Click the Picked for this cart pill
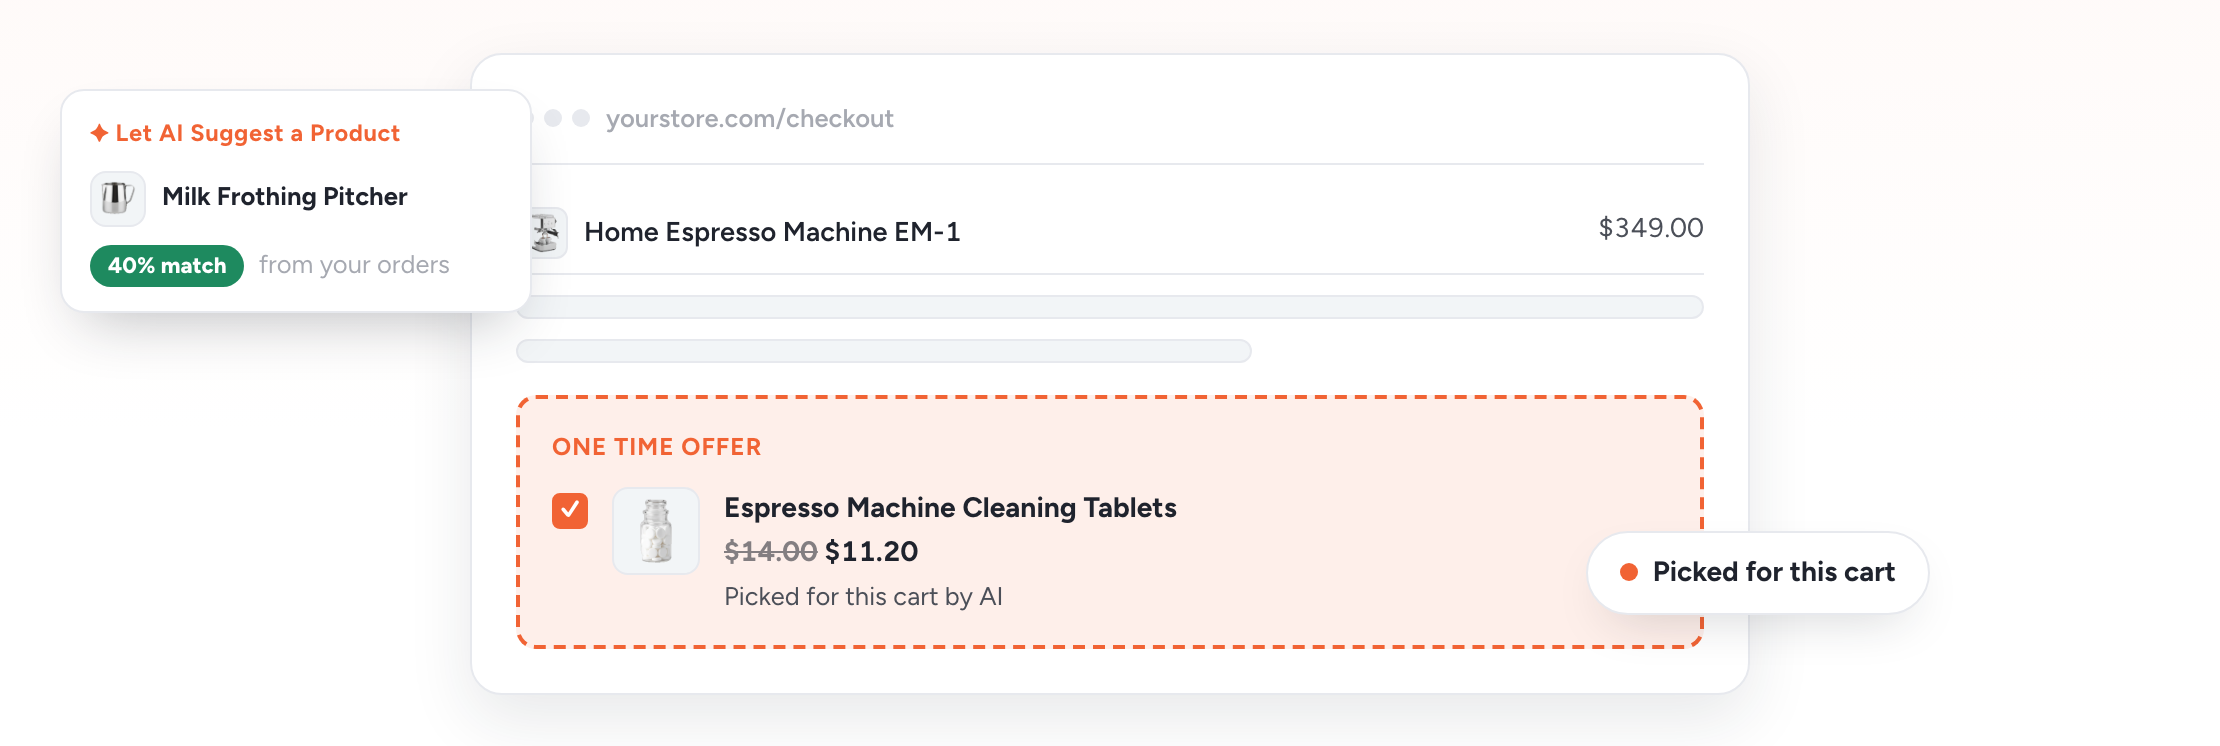 pos(1758,573)
